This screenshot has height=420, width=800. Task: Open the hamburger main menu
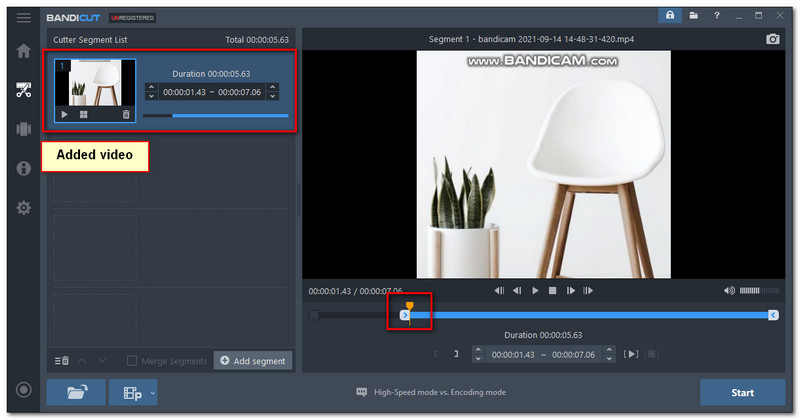click(23, 17)
